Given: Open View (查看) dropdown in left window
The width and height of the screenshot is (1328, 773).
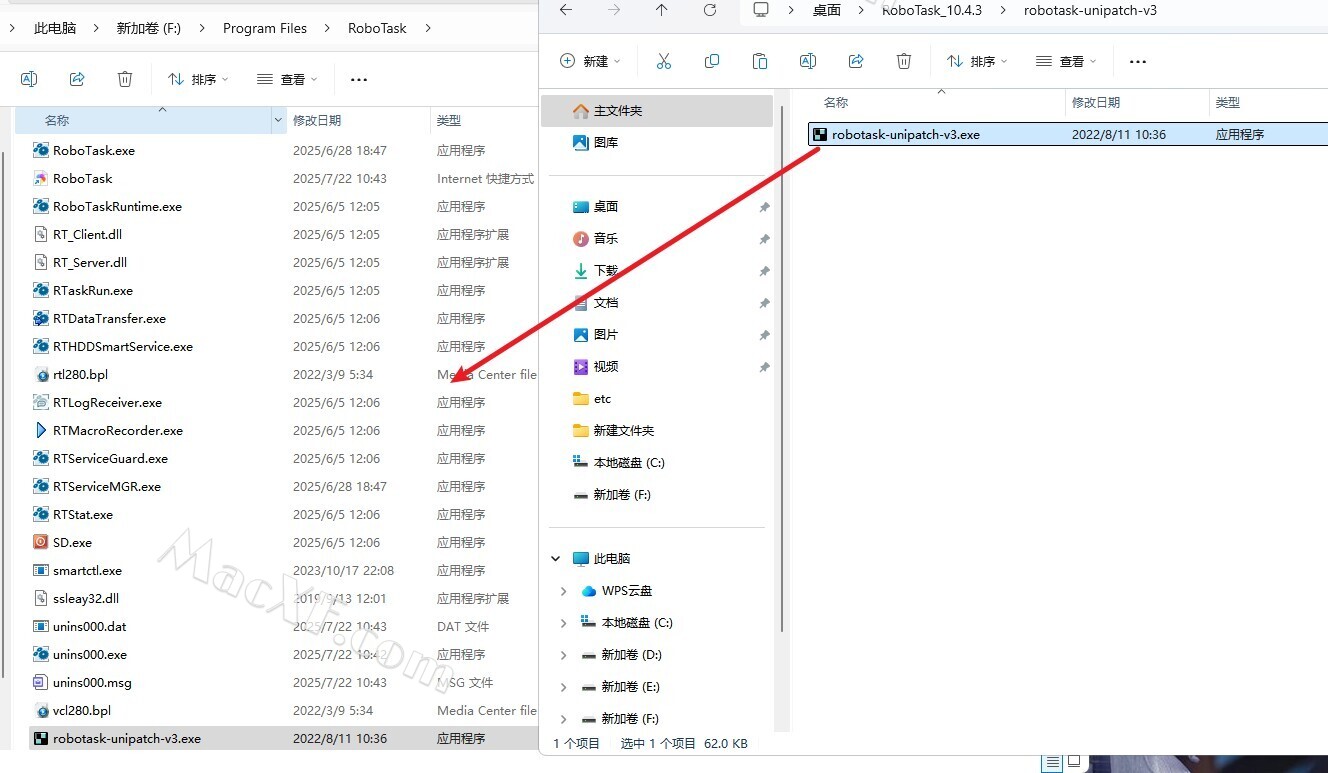Looking at the screenshot, I should (x=287, y=79).
